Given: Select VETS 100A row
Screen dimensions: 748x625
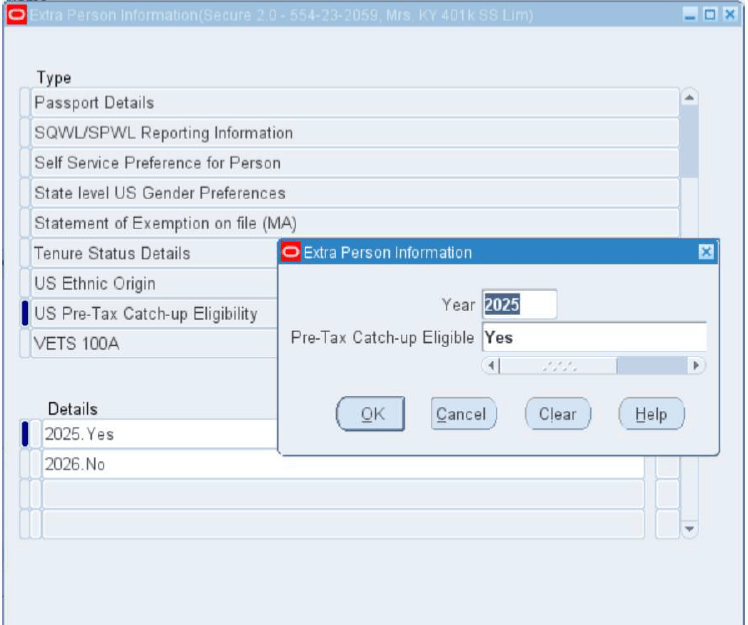Looking at the screenshot, I should coord(155,344).
